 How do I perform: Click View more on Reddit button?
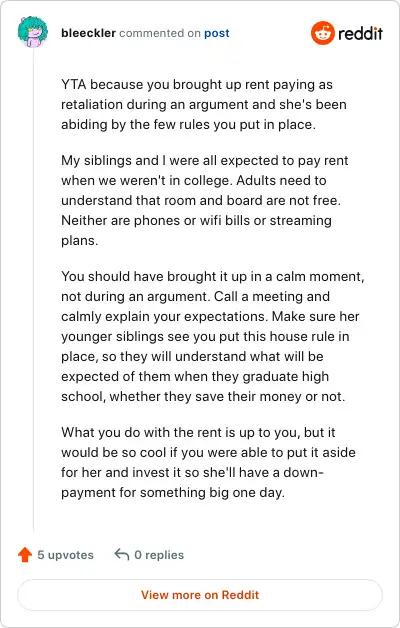pyautogui.click(x=200, y=595)
